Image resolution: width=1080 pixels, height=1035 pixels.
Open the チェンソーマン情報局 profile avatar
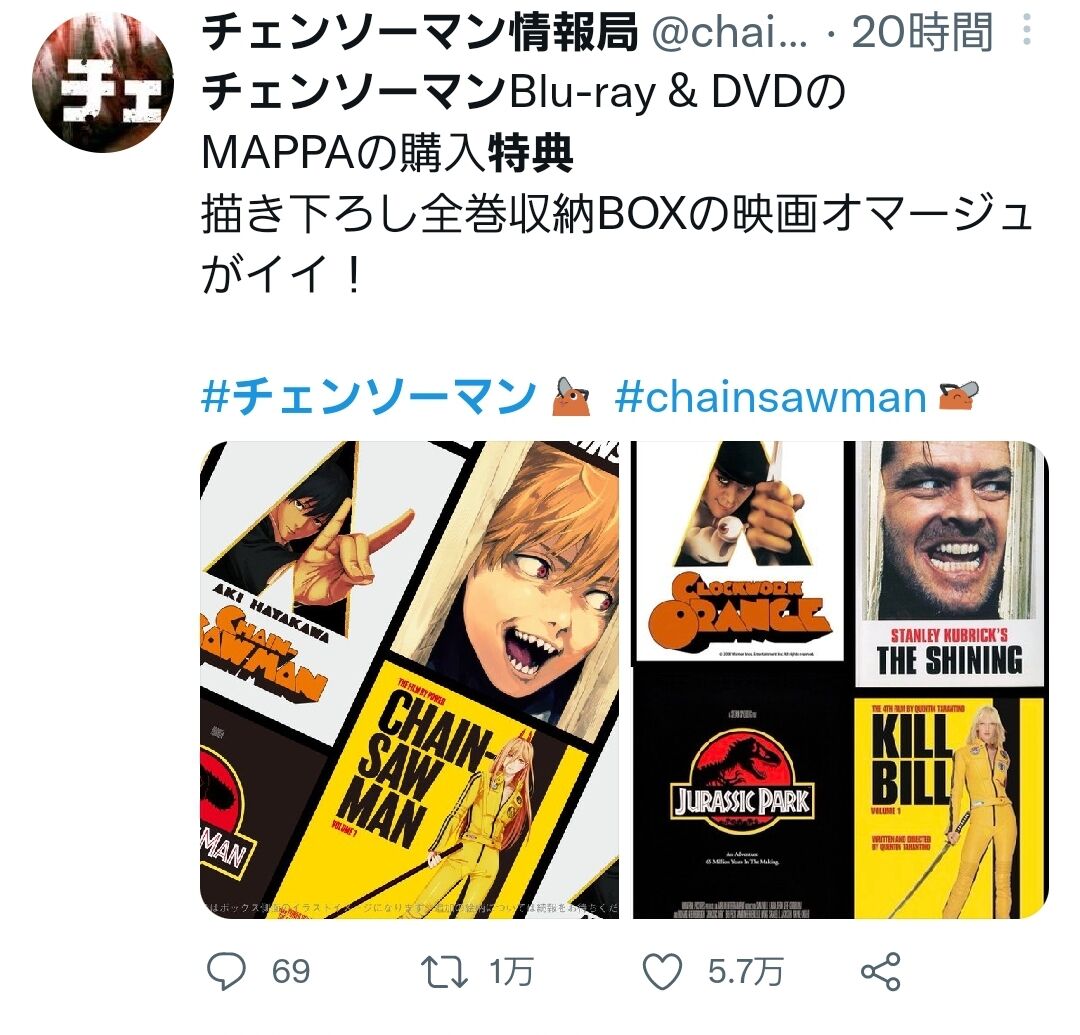103,84
